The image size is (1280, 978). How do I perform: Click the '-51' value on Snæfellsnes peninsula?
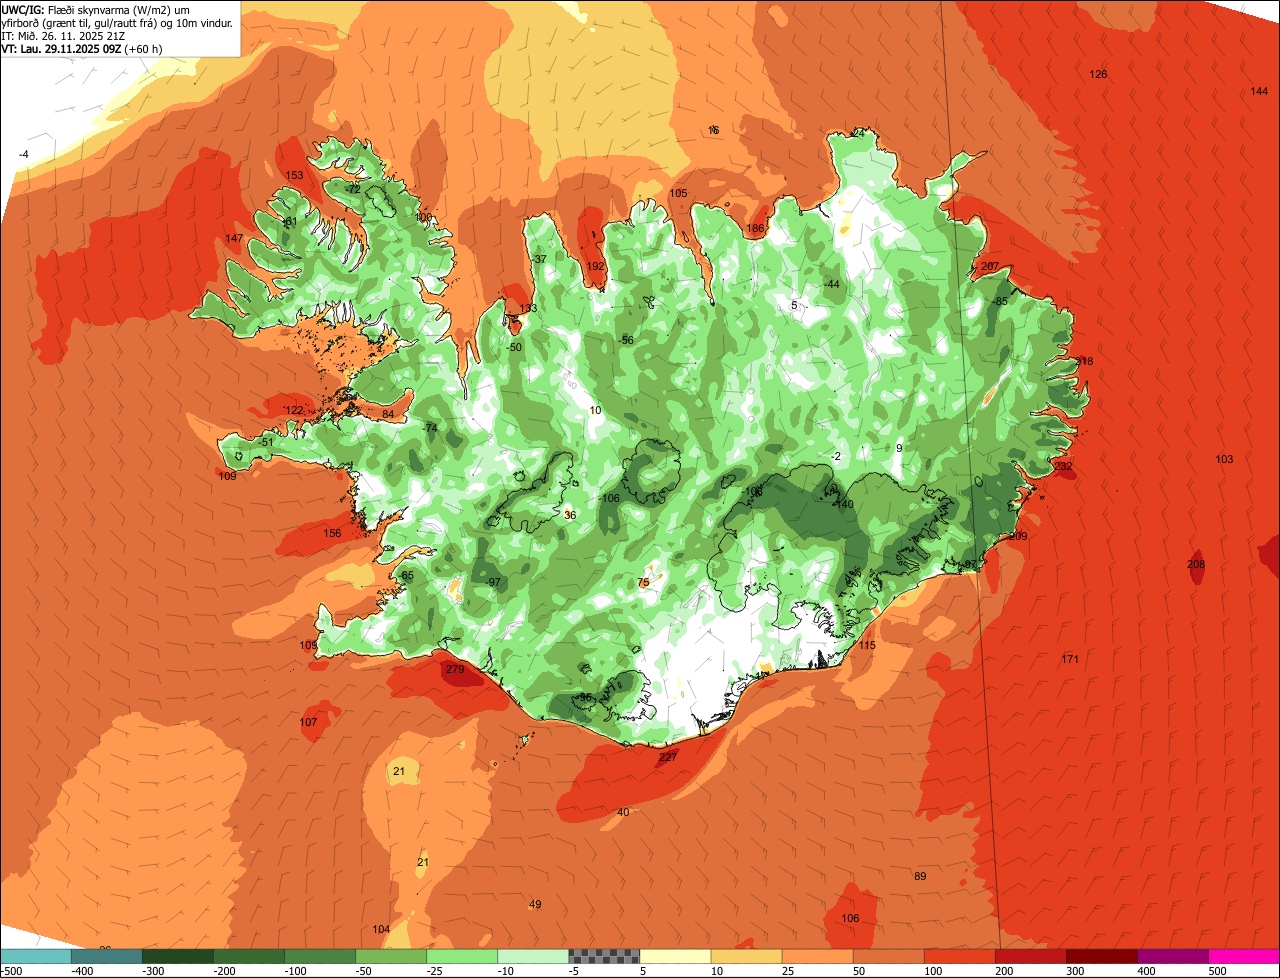265,443
